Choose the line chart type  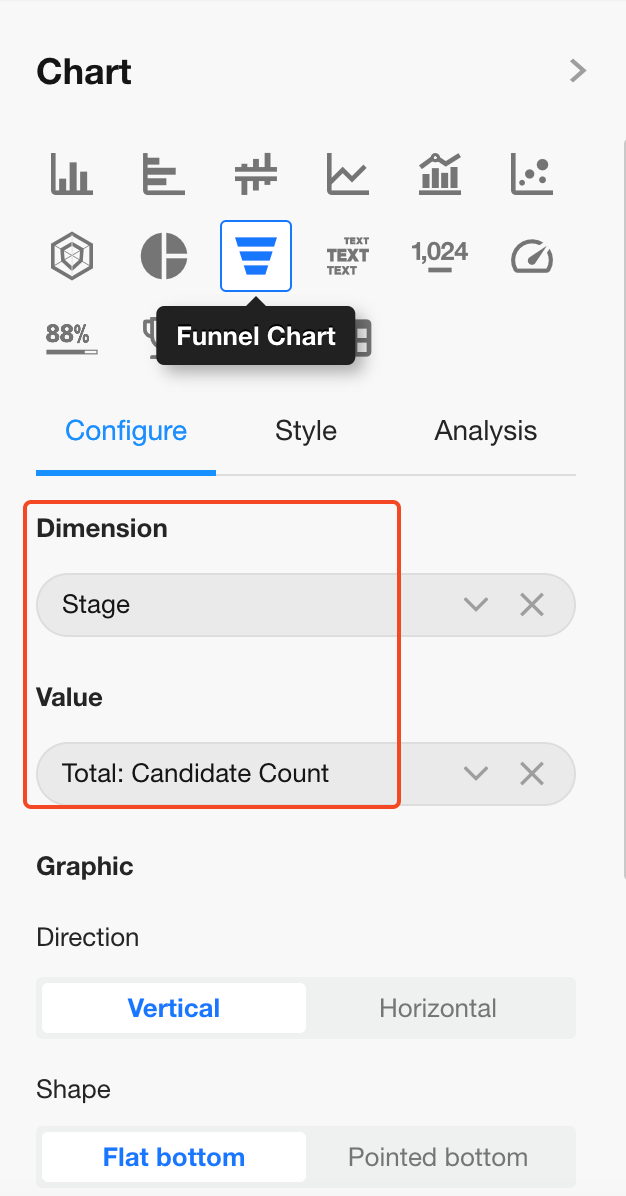pyautogui.click(x=348, y=175)
